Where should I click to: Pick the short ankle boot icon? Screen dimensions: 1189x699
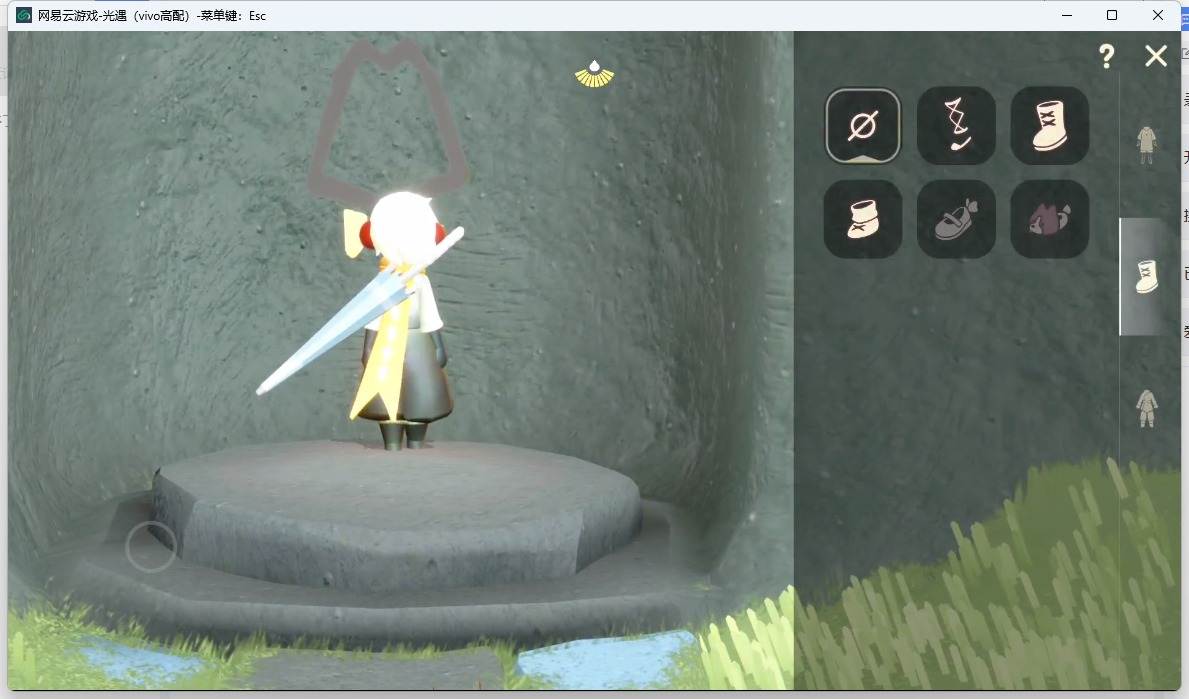pyautogui.click(x=862, y=219)
